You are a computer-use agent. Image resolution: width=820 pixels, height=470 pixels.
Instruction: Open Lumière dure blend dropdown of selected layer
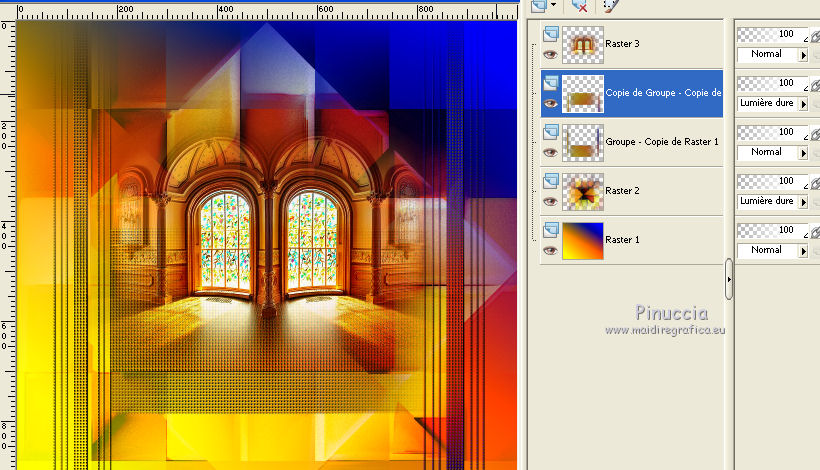click(803, 103)
